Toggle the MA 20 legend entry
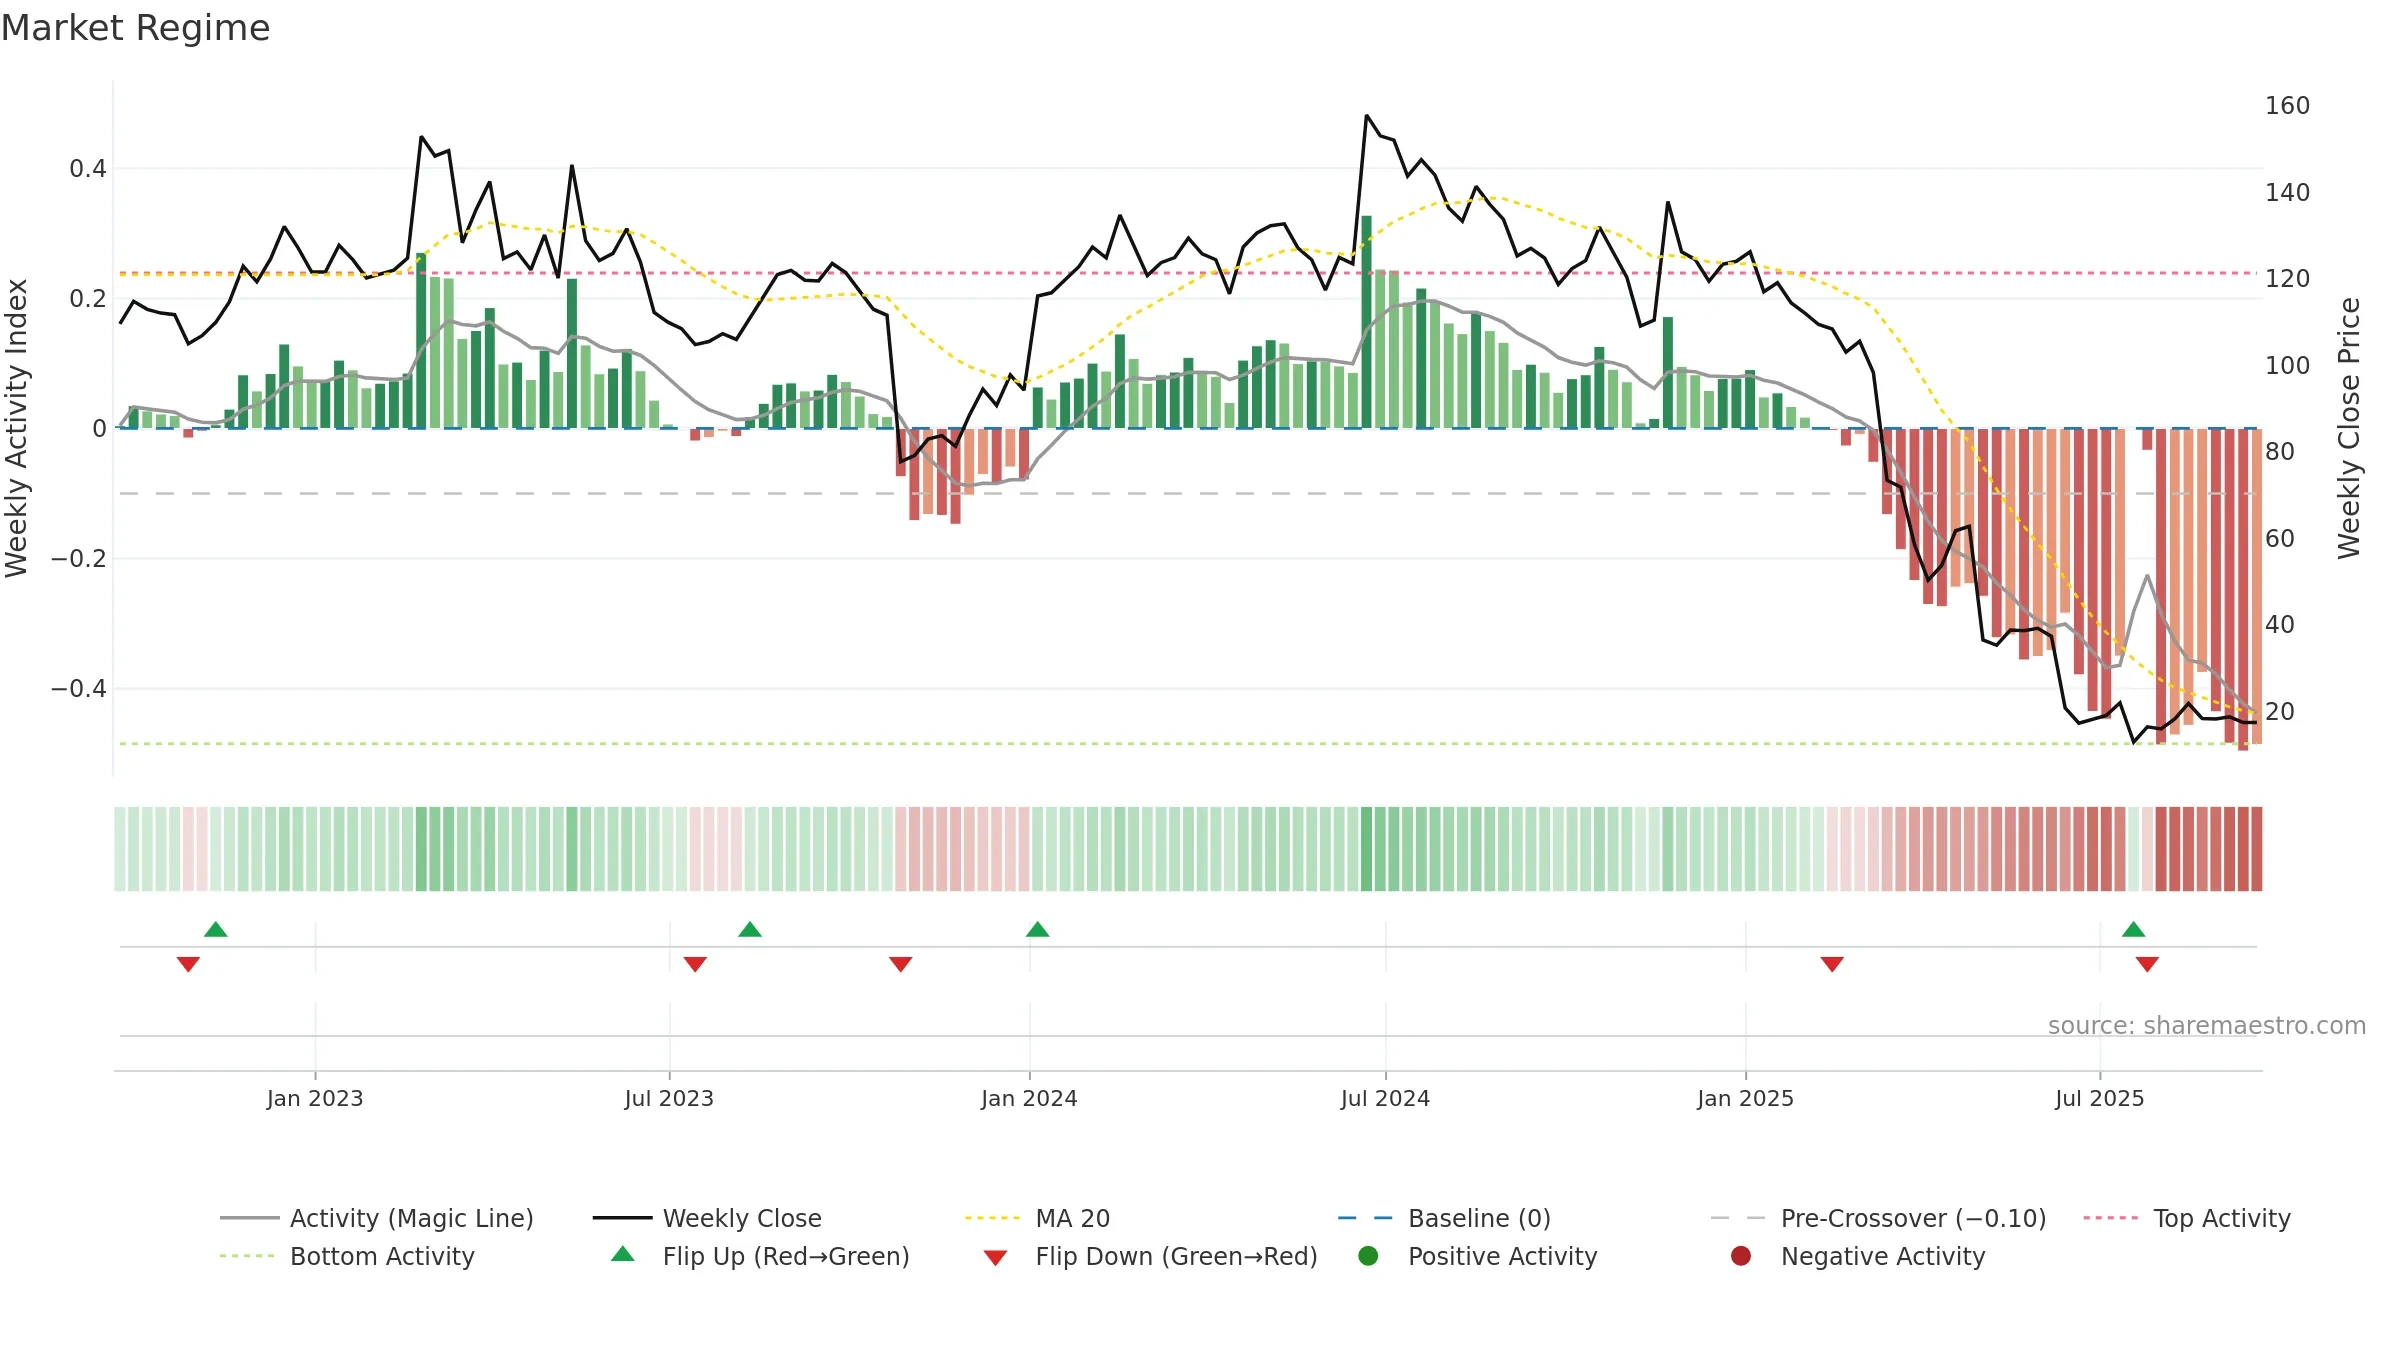 [x=1037, y=1218]
